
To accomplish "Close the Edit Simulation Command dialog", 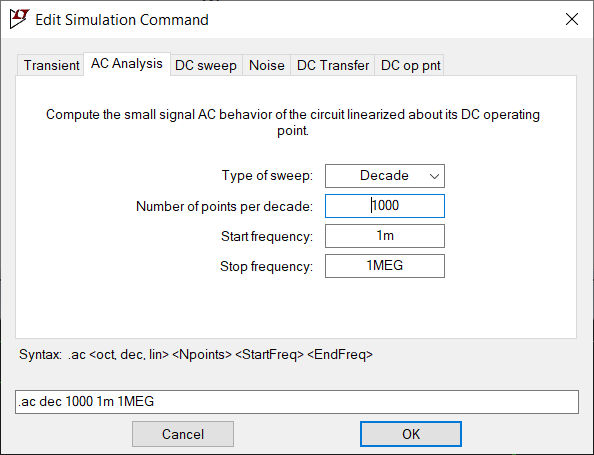I will [572, 19].
